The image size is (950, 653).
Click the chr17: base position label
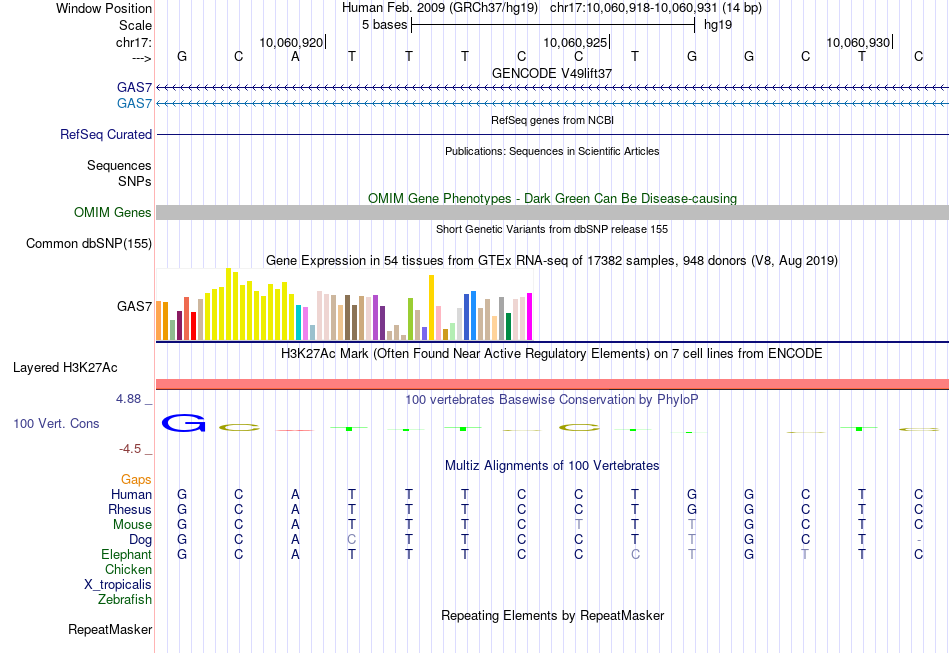click(134, 42)
